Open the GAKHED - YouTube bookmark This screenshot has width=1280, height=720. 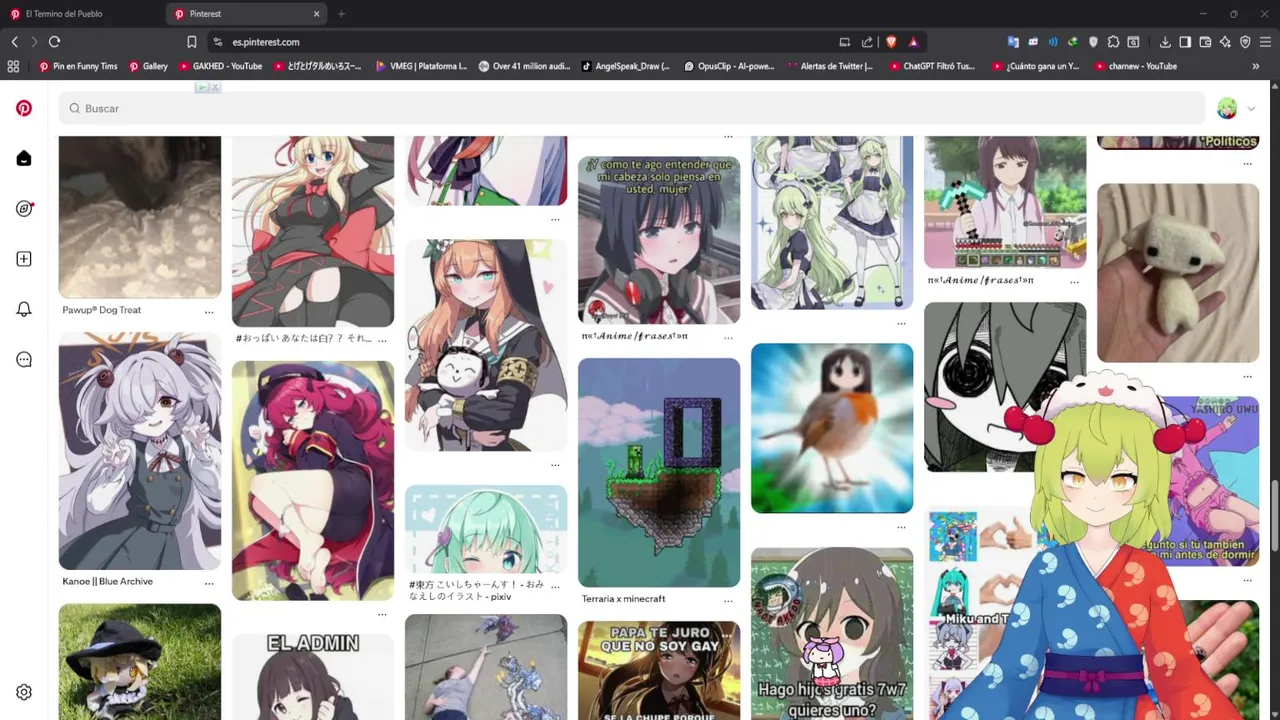(x=220, y=66)
